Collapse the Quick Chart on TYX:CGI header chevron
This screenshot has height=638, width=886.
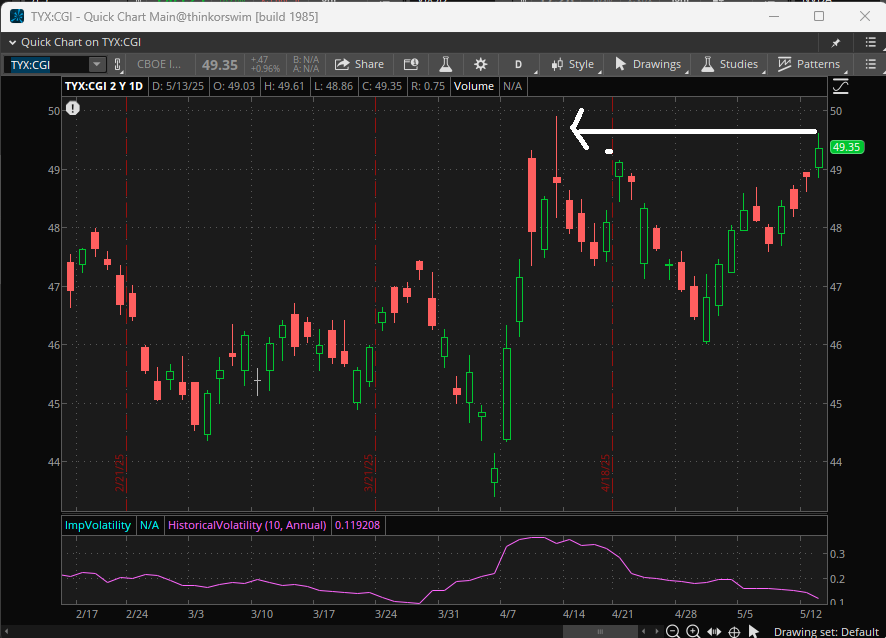(12, 42)
